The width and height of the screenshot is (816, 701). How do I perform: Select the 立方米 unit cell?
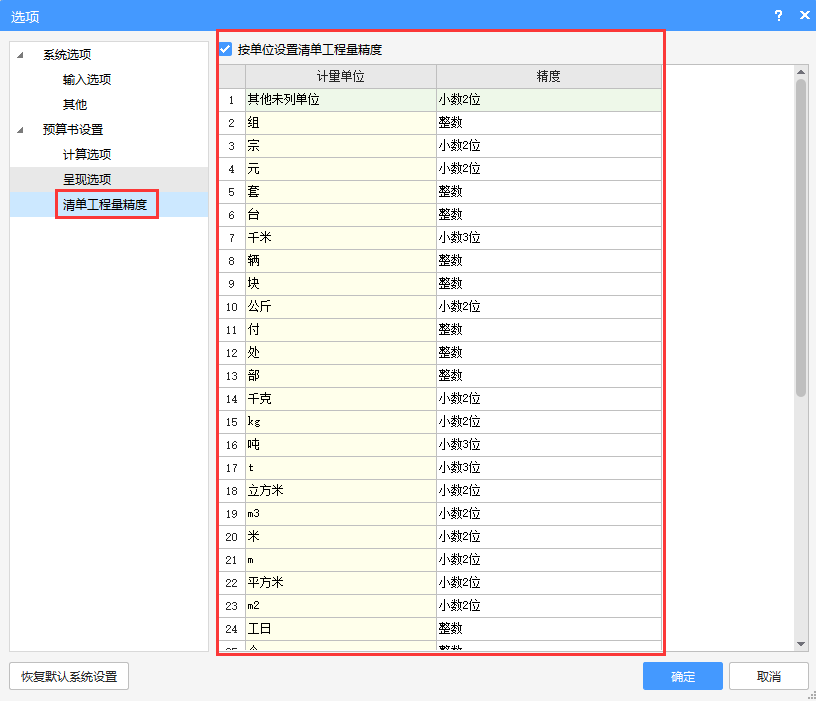(340, 491)
